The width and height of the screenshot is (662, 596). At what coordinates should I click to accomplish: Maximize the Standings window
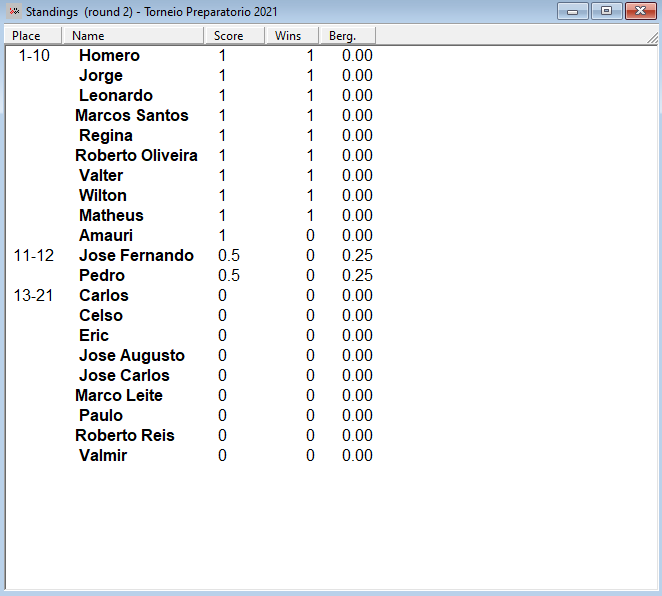point(604,11)
